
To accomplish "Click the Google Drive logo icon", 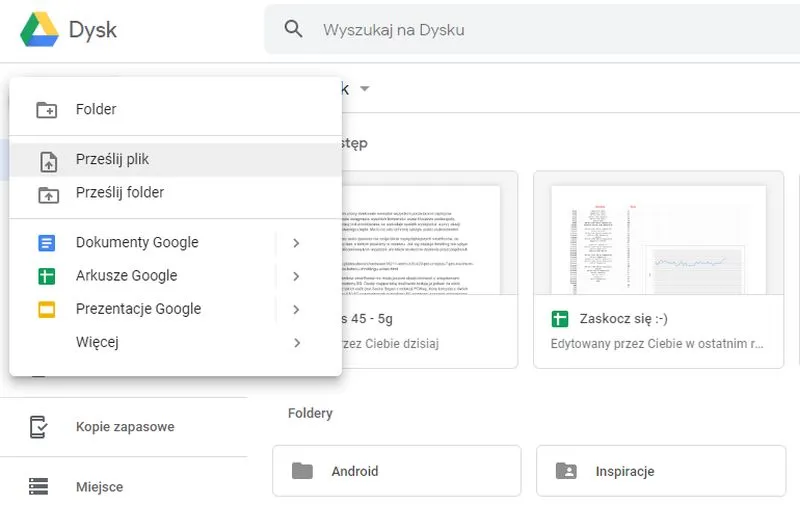I will (x=39, y=29).
